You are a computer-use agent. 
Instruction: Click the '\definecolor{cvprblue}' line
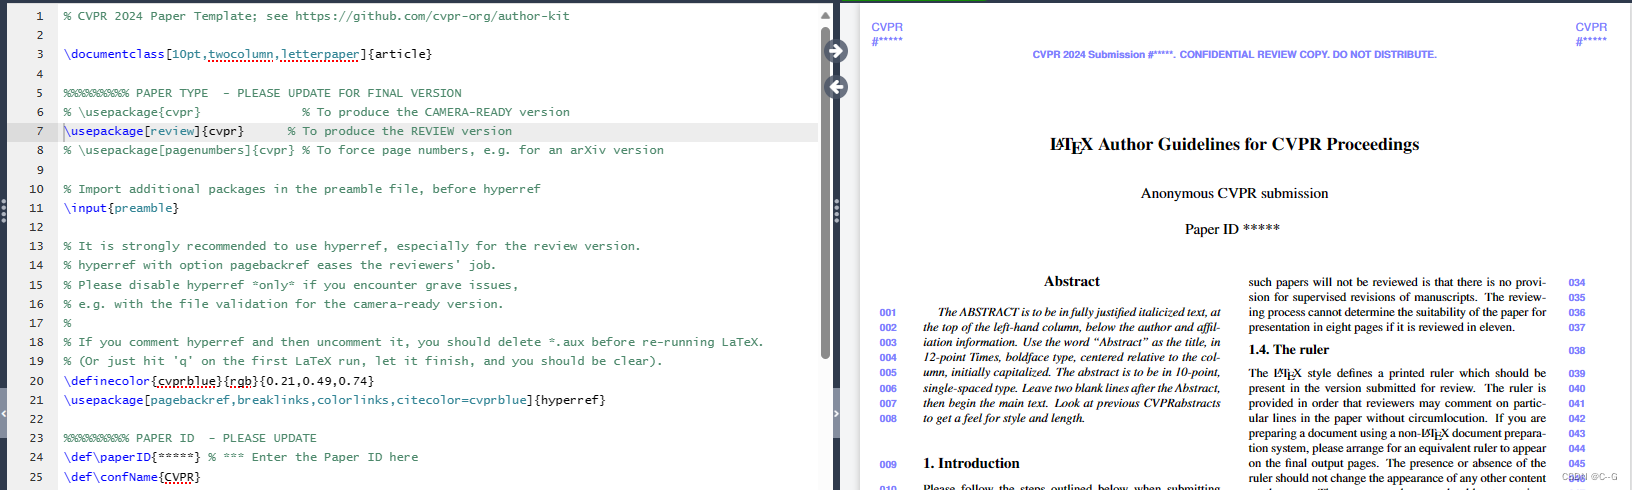pyautogui.click(x=219, y=381)
